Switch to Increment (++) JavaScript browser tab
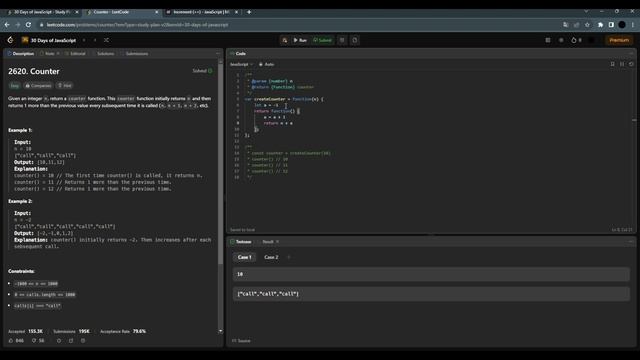This screenshot has height=360, width=640. coord(202,12)
